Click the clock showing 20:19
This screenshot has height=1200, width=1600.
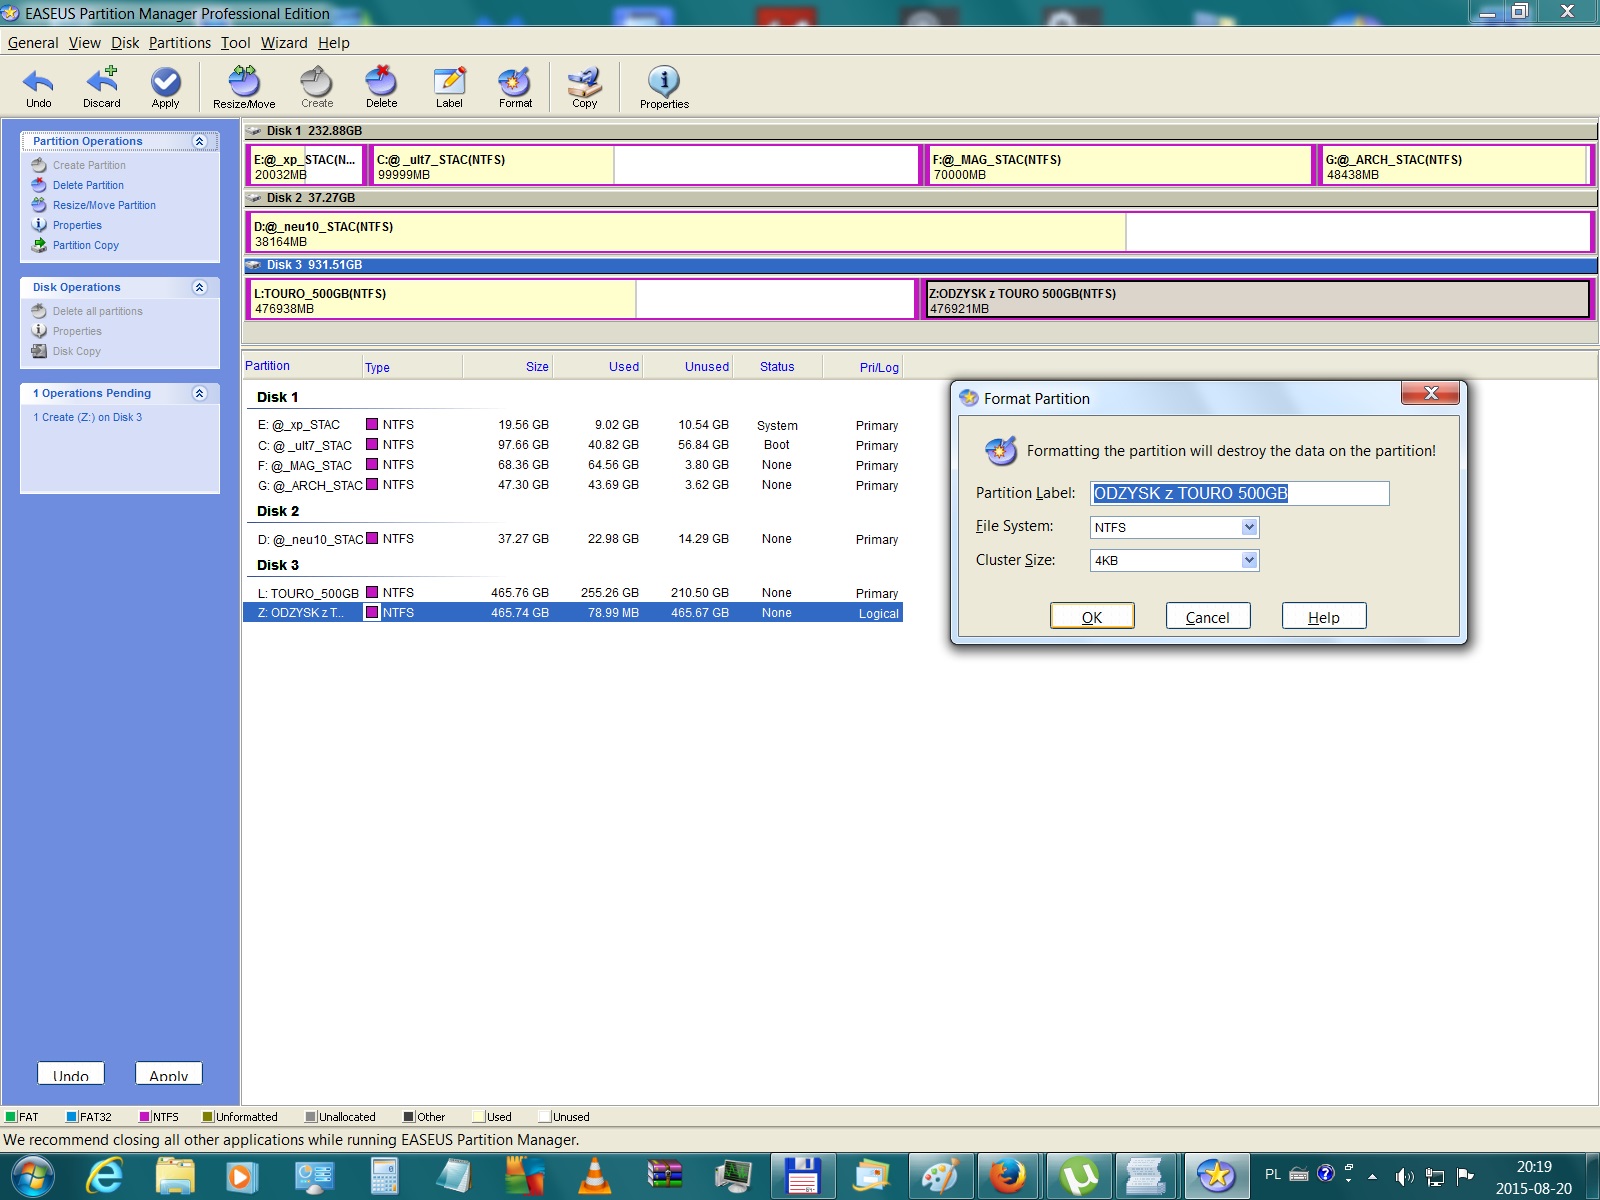click(x=1534, y=1167)
